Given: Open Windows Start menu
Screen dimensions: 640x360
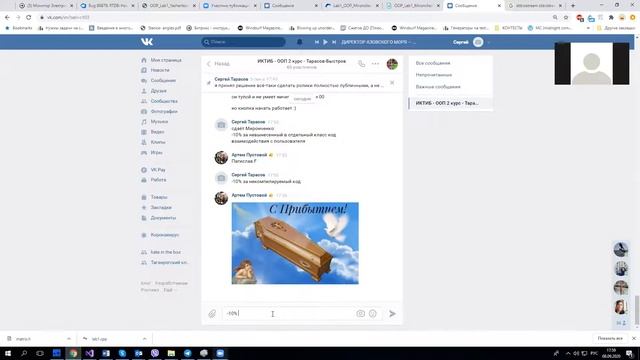Looking at the screenshot, I should point(7,353).
